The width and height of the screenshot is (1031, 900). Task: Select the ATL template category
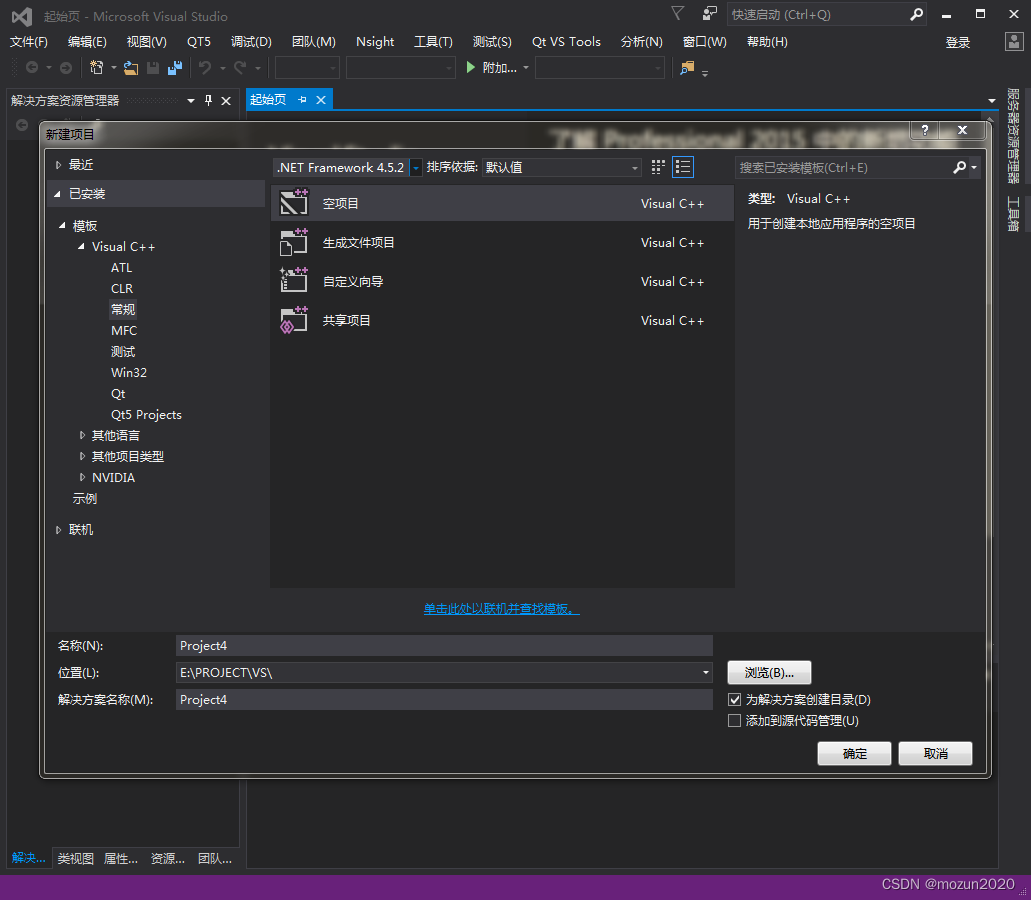click(121, 268)
